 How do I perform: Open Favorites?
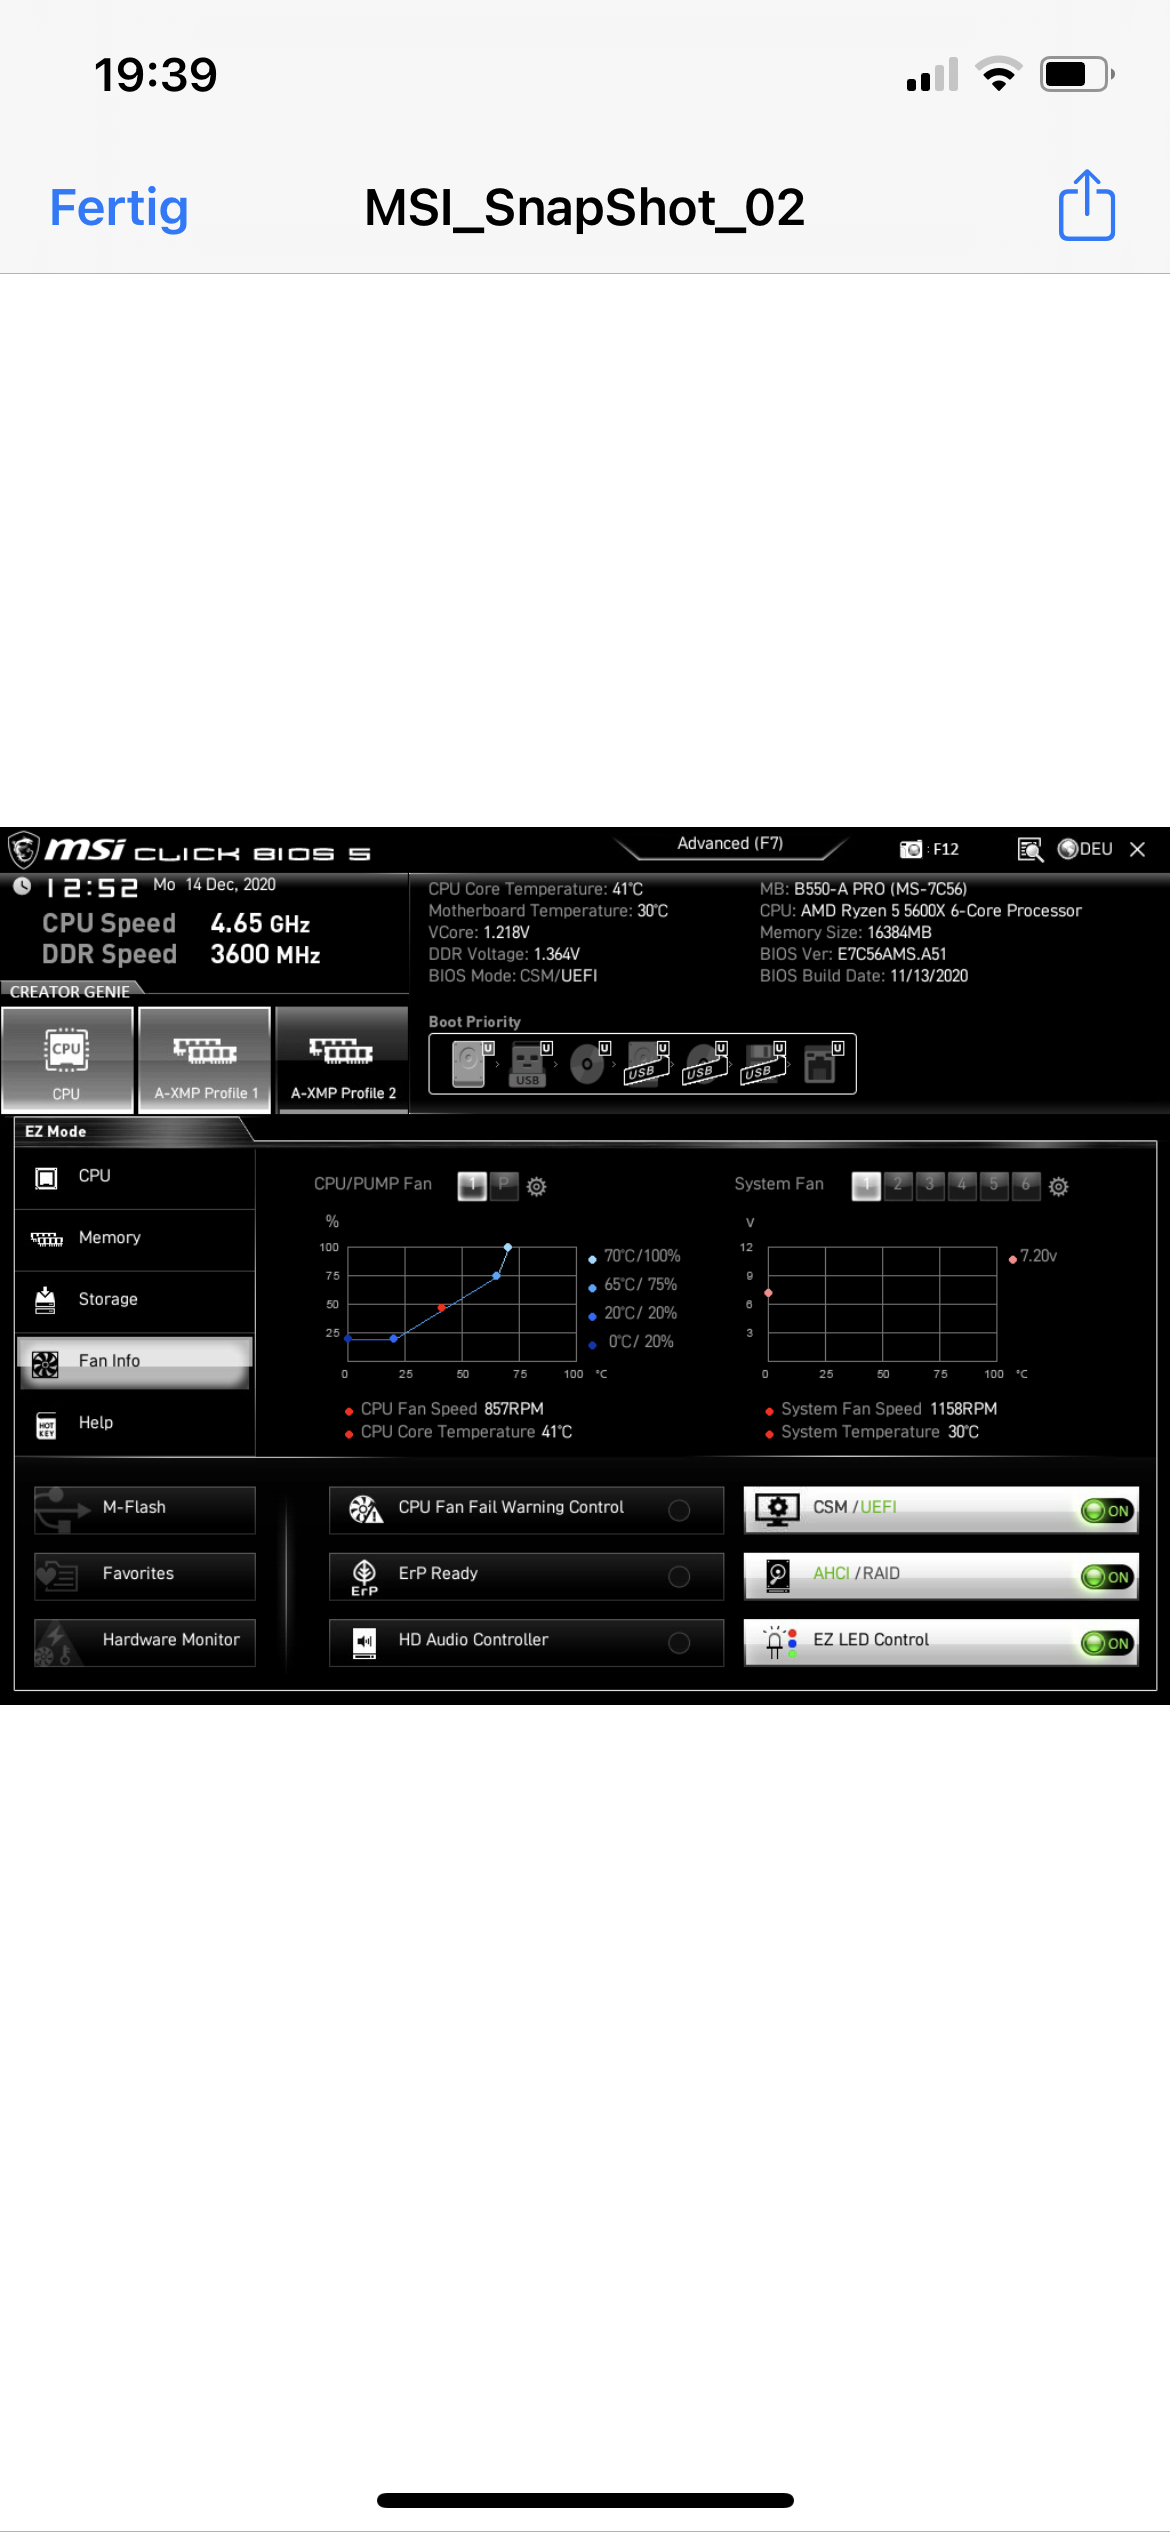(x=145, y=1576)
